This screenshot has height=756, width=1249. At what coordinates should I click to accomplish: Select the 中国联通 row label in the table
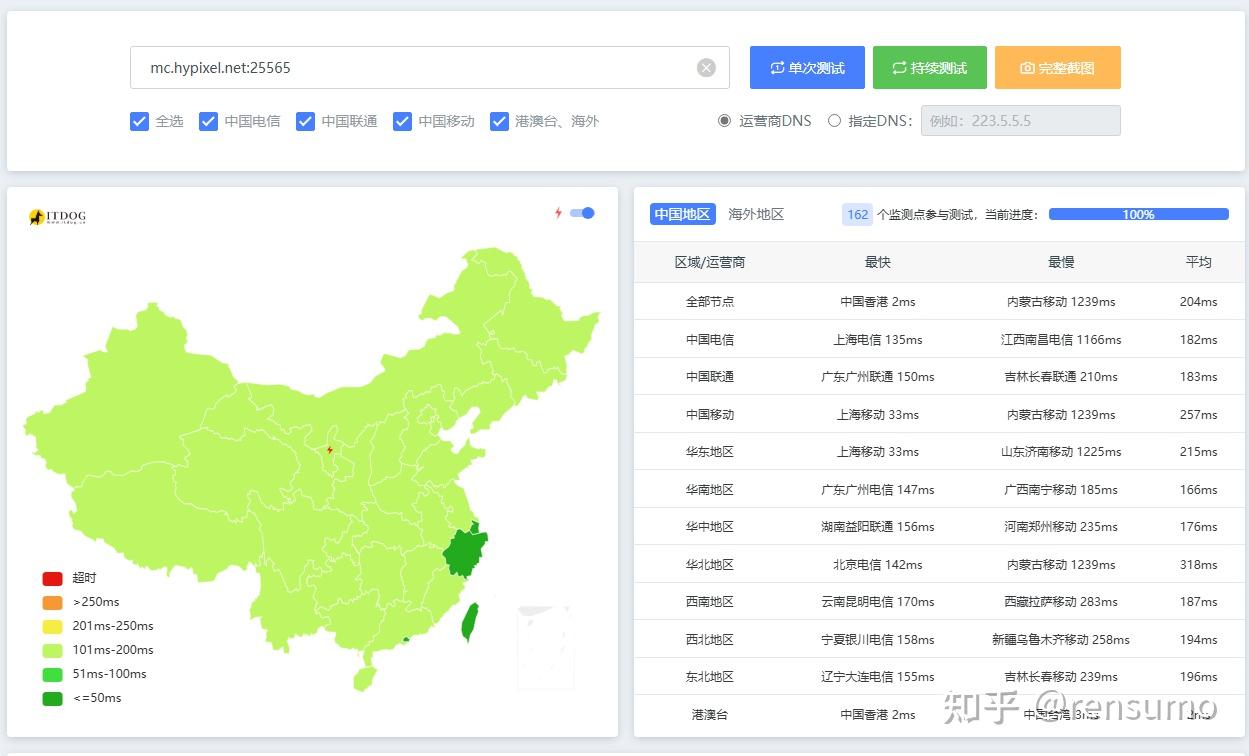(x=710, y=377)
